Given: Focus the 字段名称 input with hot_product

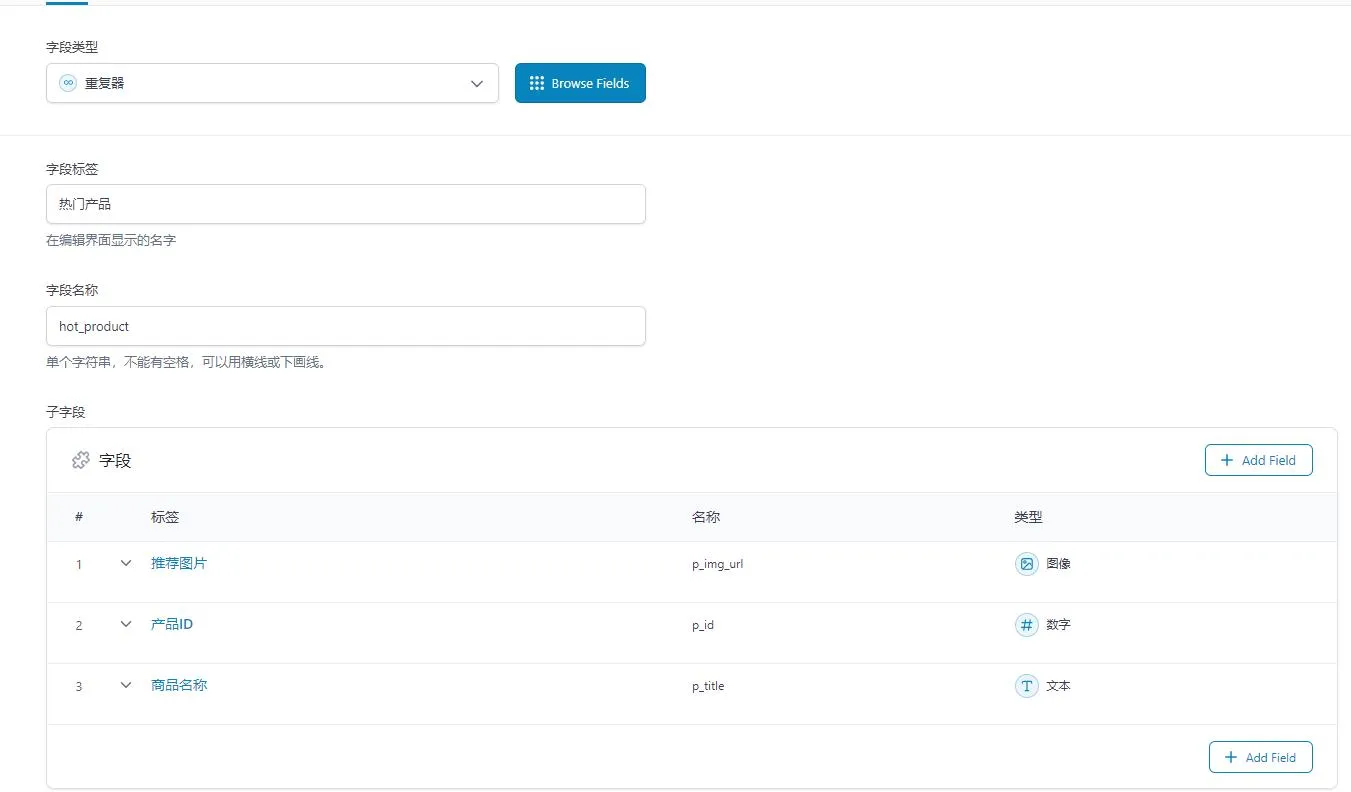Looking at the screenshot, I should (x=345, y=326).
